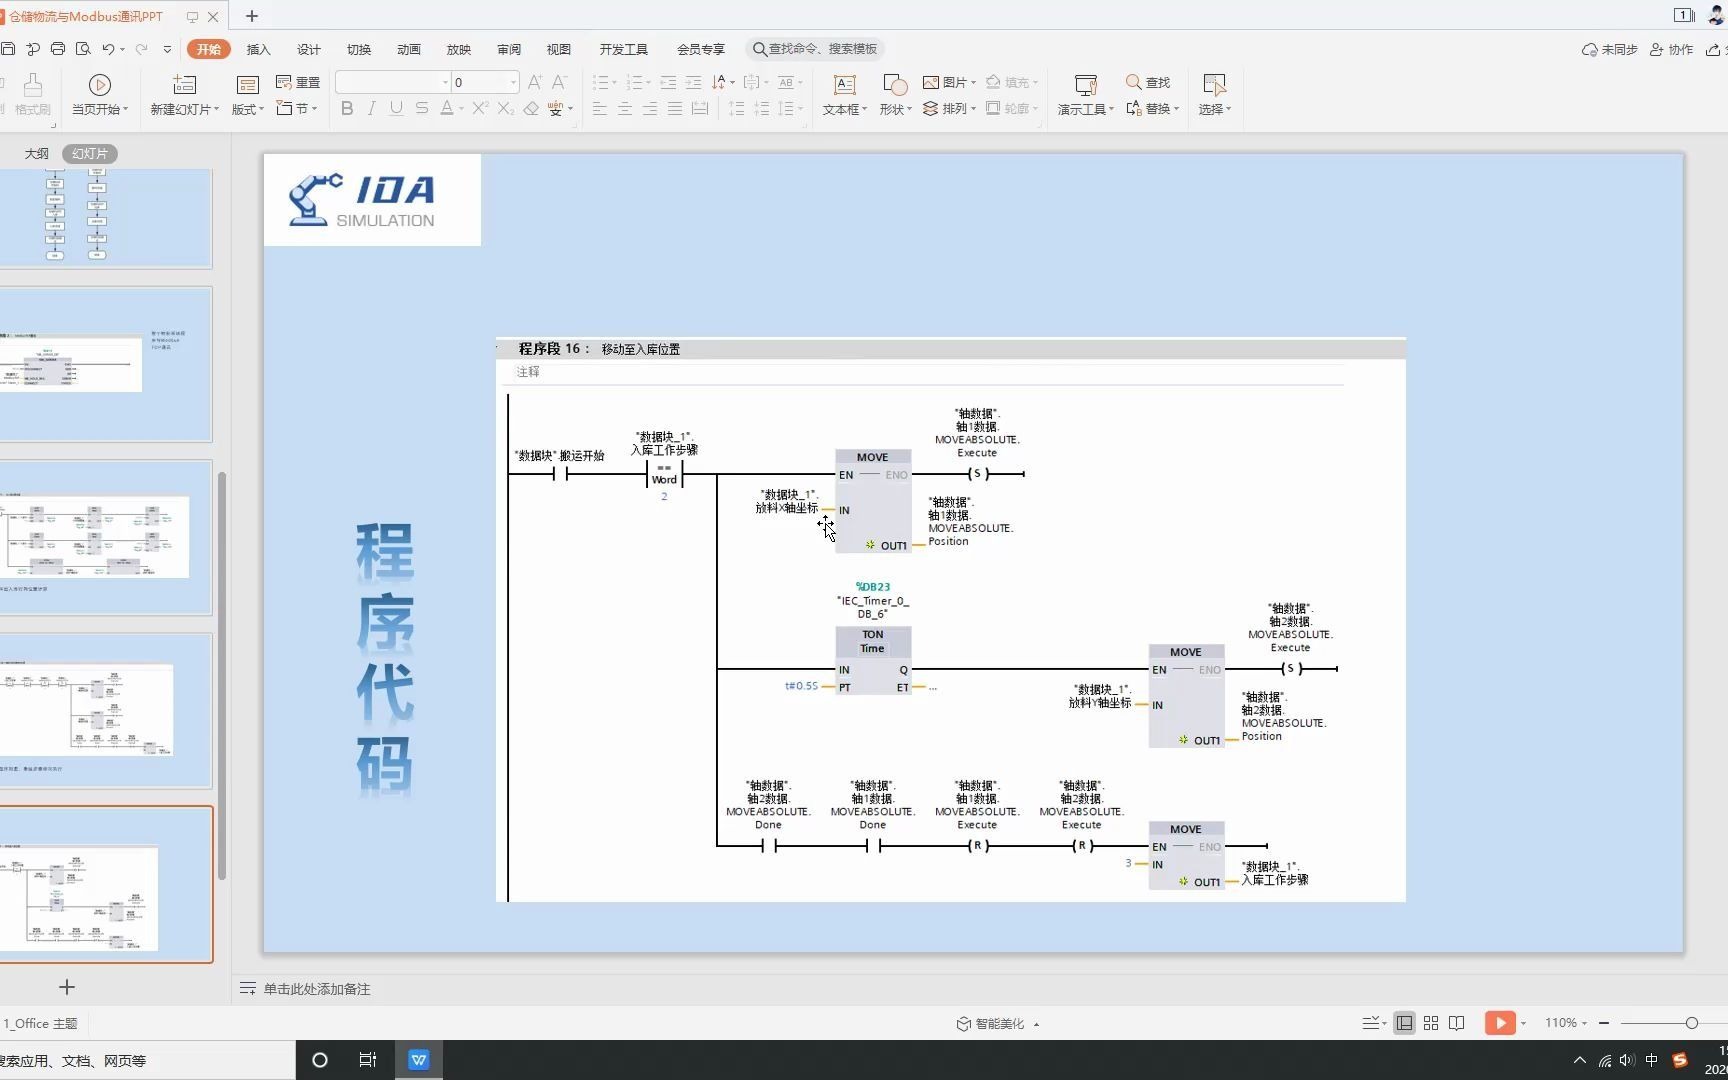Expand the font size dropdown
The image size is (1728, 1080).
point(514,82)
